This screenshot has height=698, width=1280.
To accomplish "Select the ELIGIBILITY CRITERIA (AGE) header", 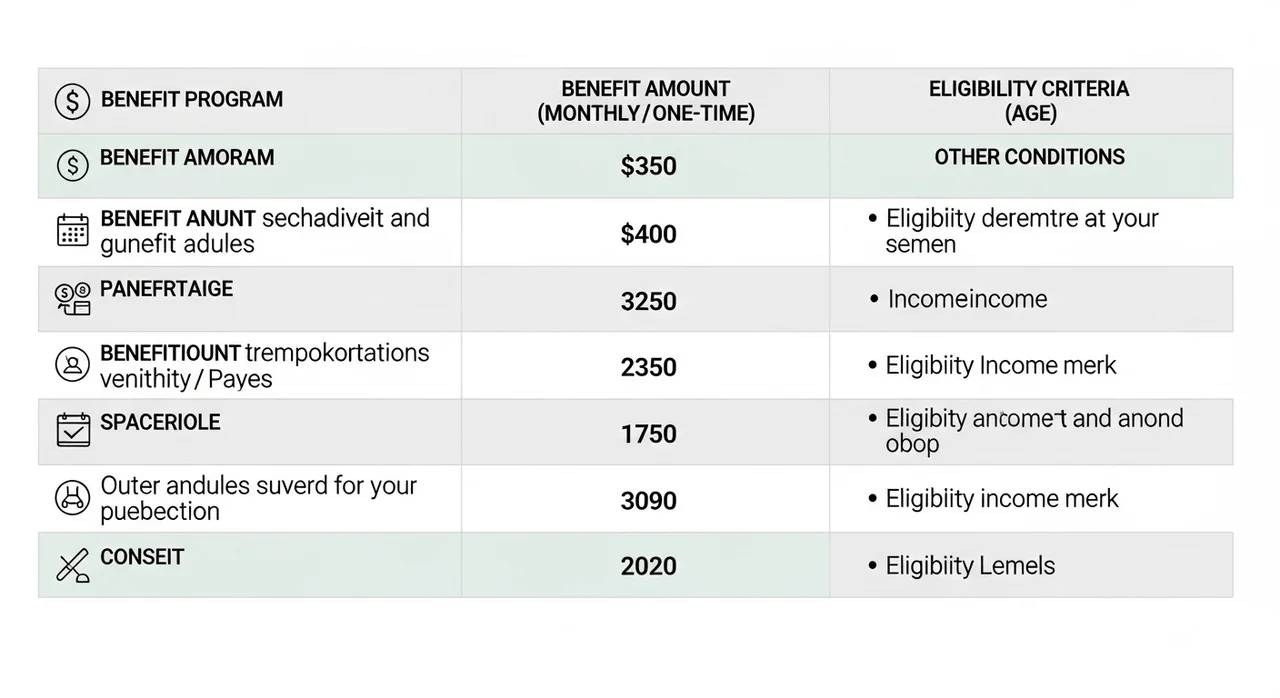I will pyautogui.click(x=1029, y=101).
